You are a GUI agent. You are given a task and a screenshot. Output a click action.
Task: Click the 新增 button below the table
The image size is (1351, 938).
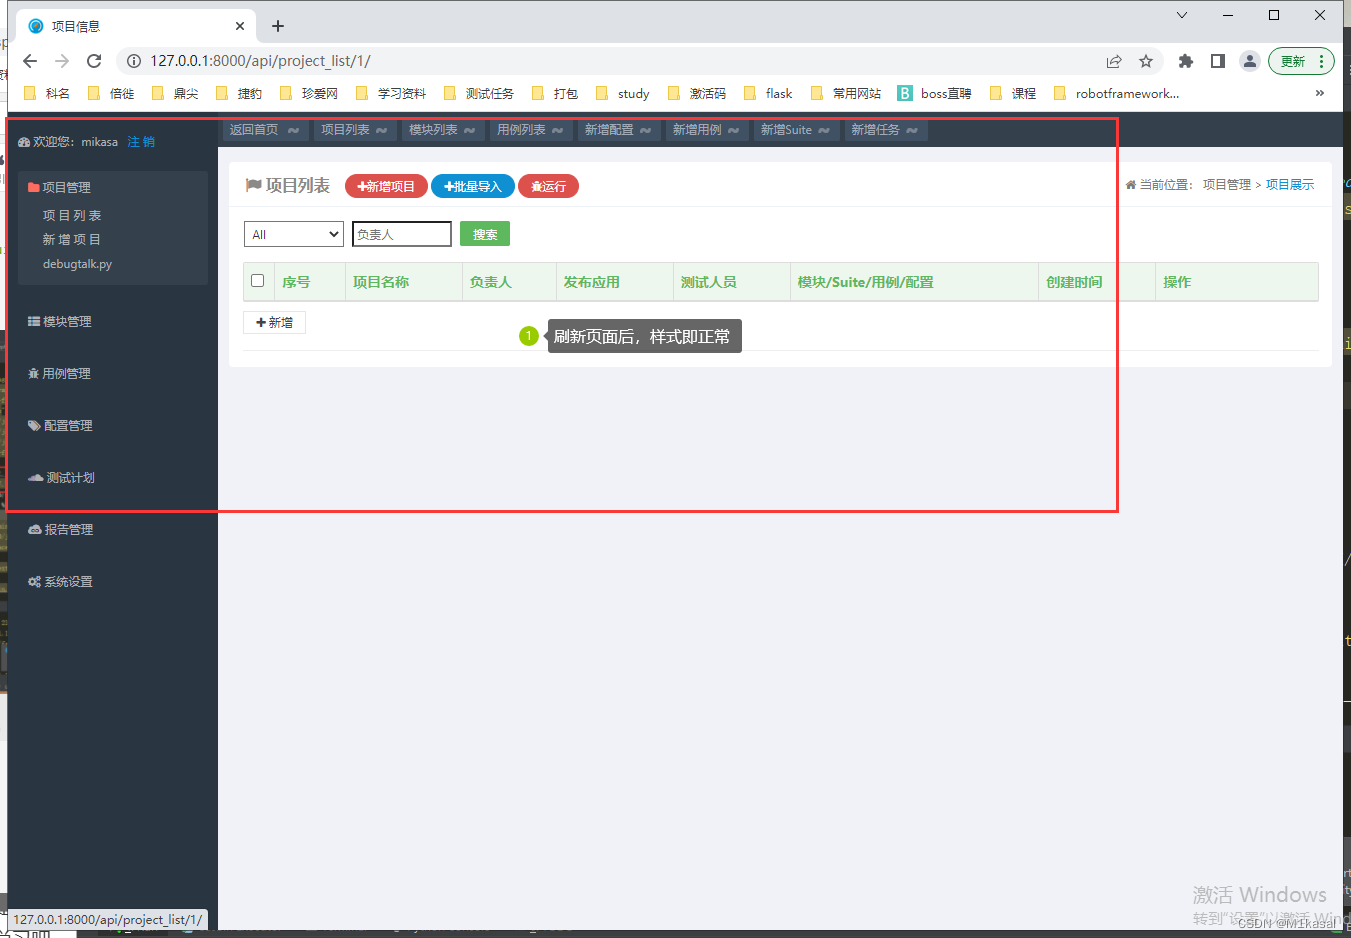tap(274, 322)
